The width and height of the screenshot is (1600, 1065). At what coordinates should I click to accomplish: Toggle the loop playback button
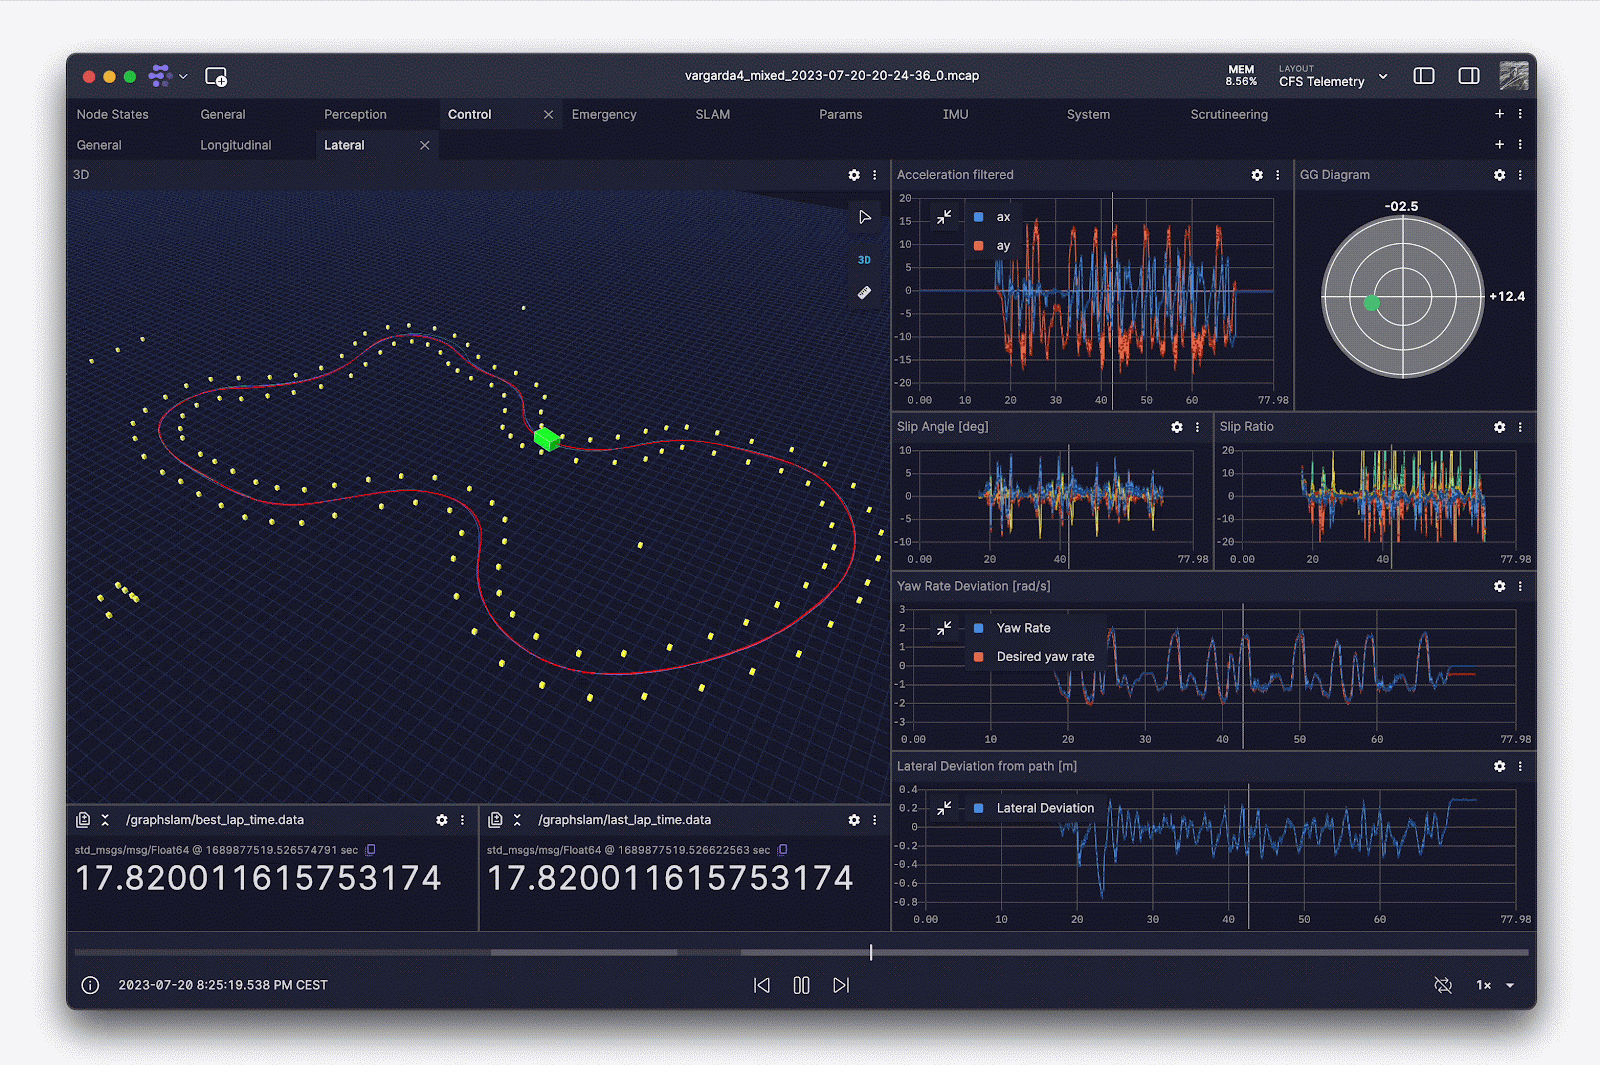point(1443,985)
